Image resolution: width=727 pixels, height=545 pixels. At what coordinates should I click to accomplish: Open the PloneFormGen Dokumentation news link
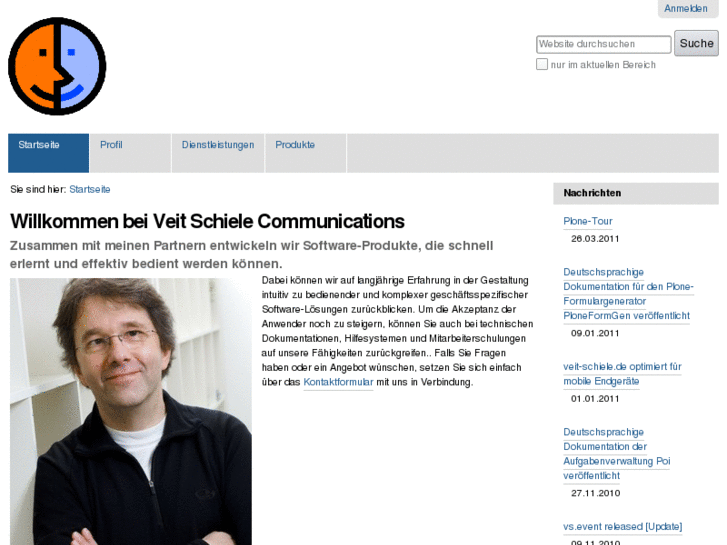pos(628,294)
